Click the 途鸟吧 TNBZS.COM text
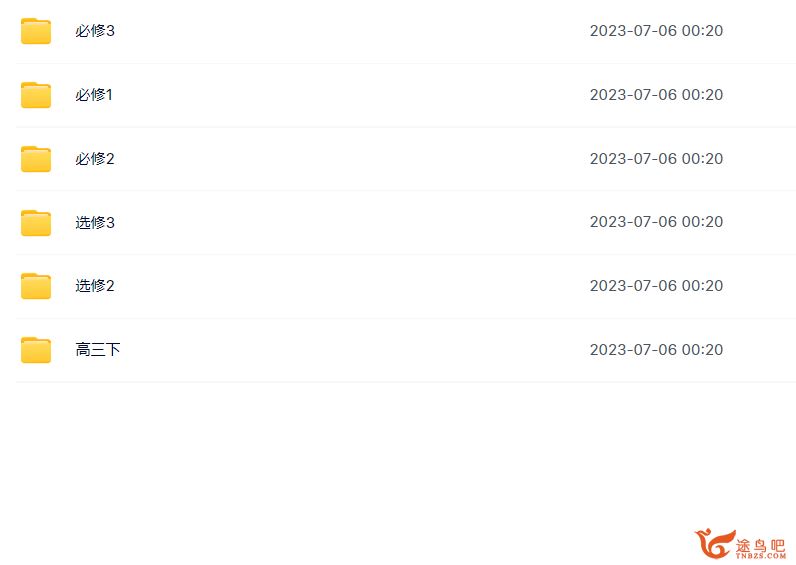The width and height of the screenshot is (796, 565). click(760, 548)
